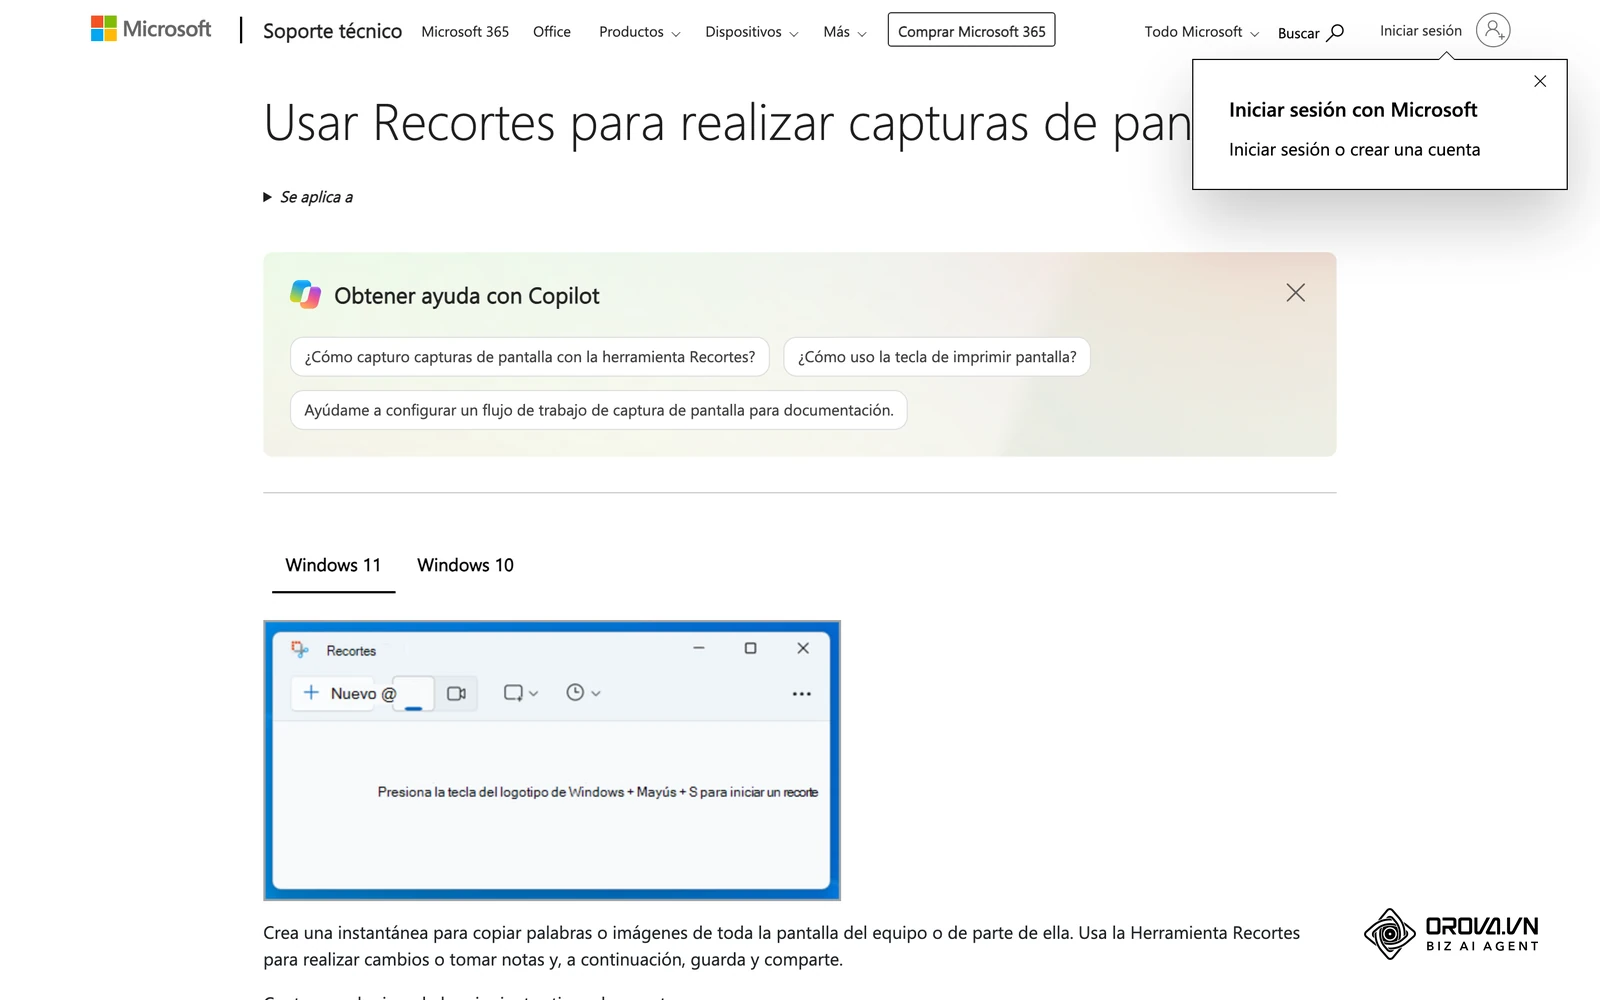Viewport: 1600px width, 1000px height.
Task: Select the Windows 11 tab
Action: [333, 565]
